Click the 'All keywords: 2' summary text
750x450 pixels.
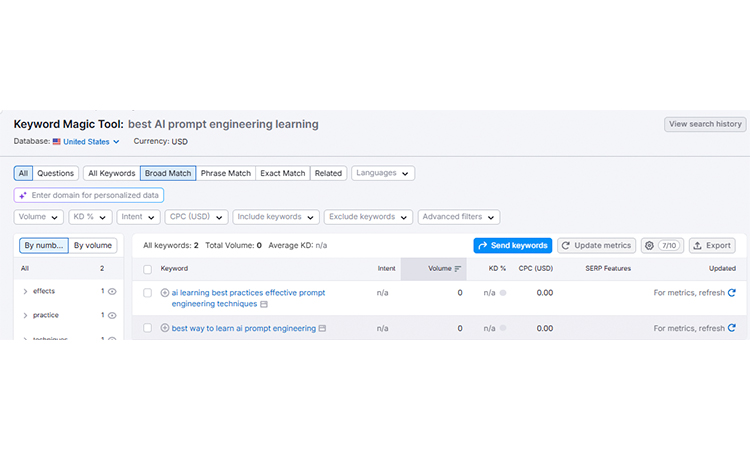[x=171, y=245]
